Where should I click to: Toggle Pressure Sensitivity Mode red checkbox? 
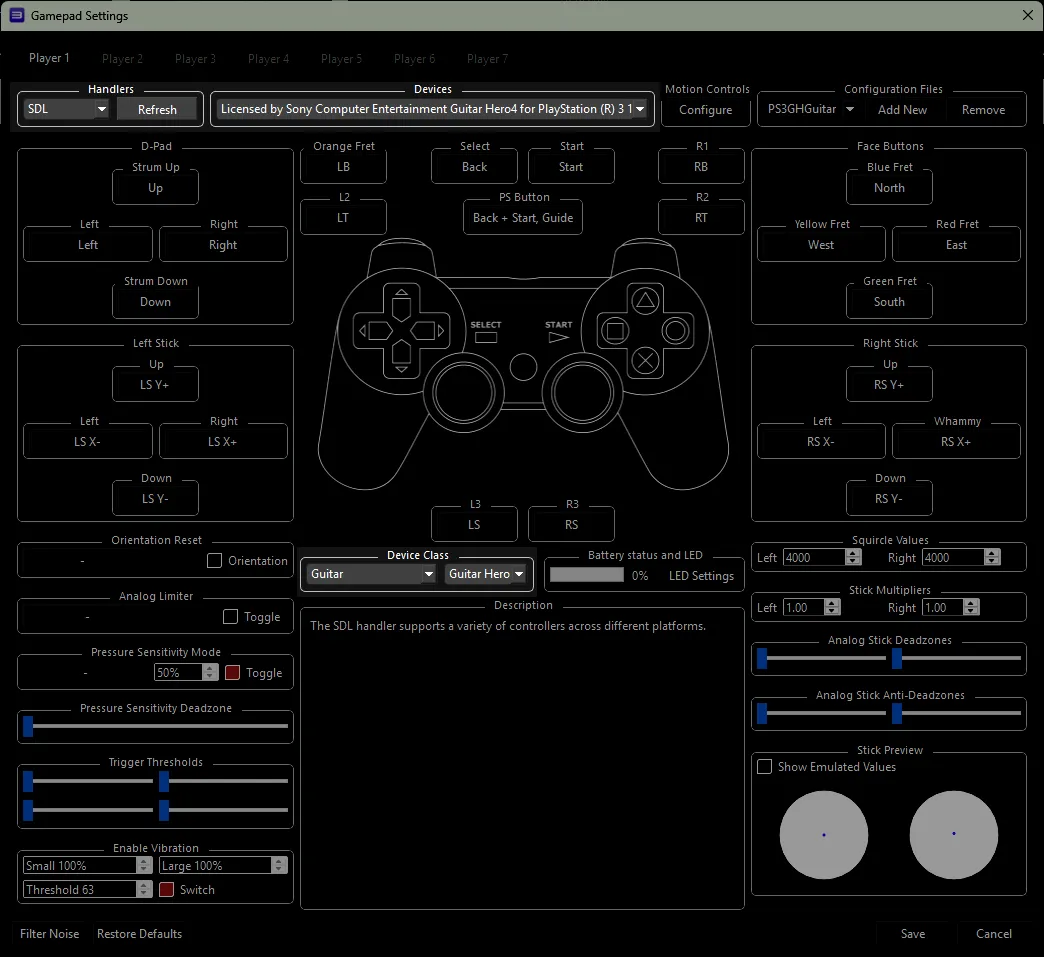click(x=232, y=673)
